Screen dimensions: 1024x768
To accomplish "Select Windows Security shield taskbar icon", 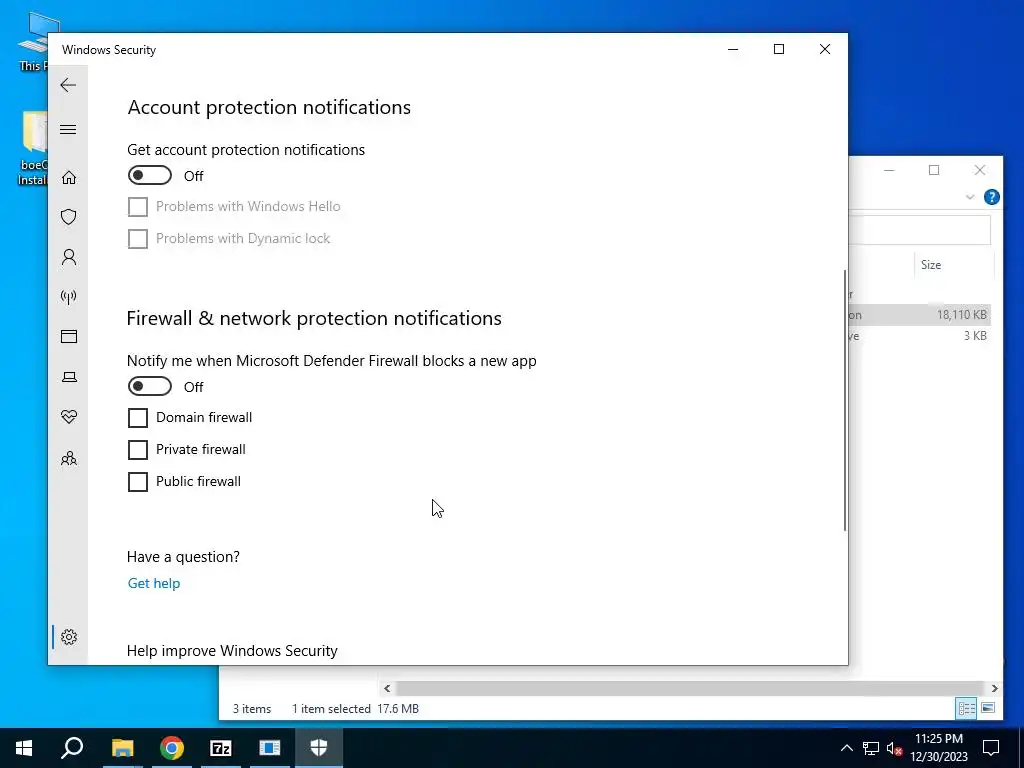I will point(319,748).
